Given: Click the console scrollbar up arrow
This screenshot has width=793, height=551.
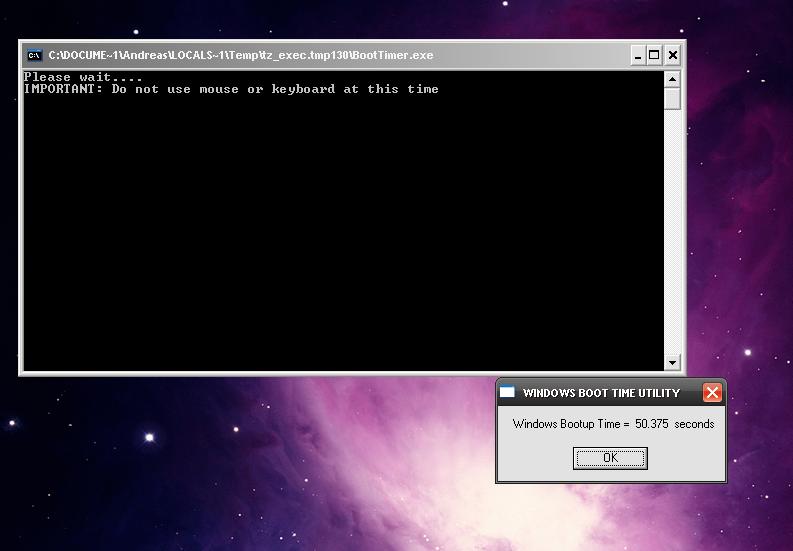Looking at the screenshot, I should 672,79.
